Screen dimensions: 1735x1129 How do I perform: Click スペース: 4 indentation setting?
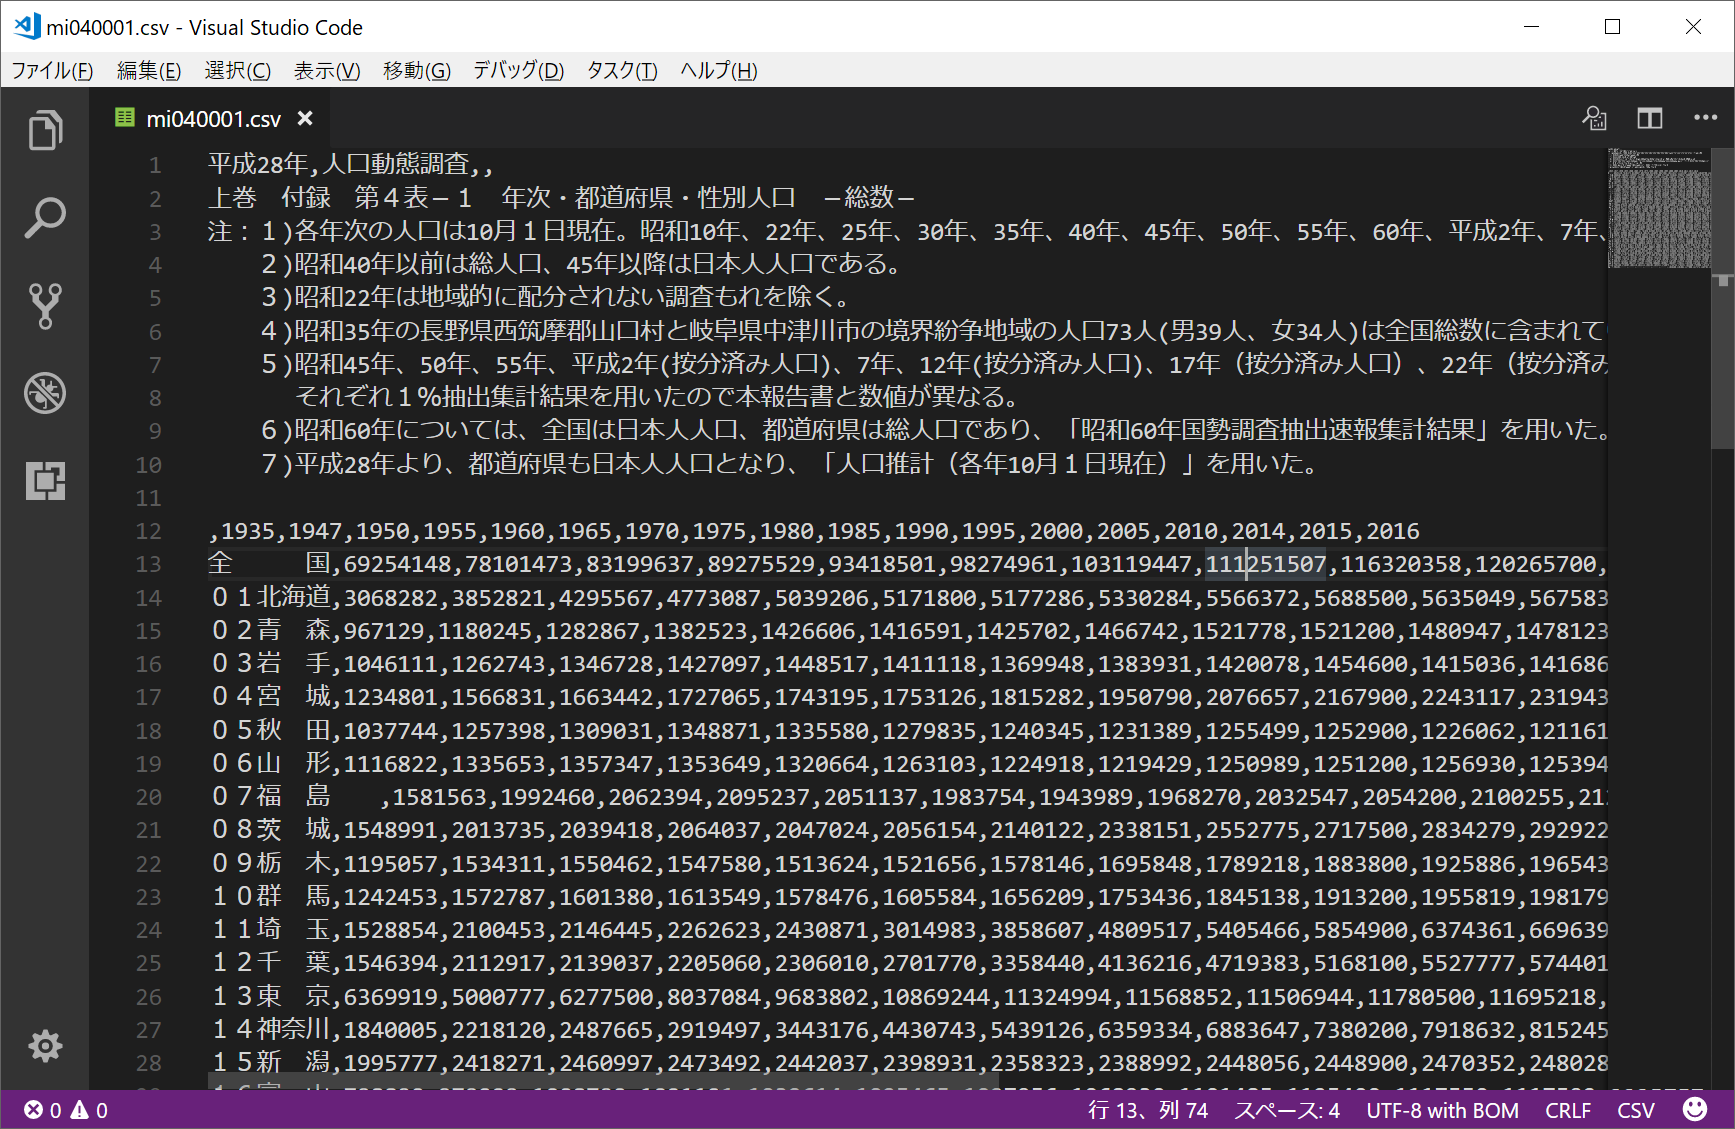point(1287,1110)
